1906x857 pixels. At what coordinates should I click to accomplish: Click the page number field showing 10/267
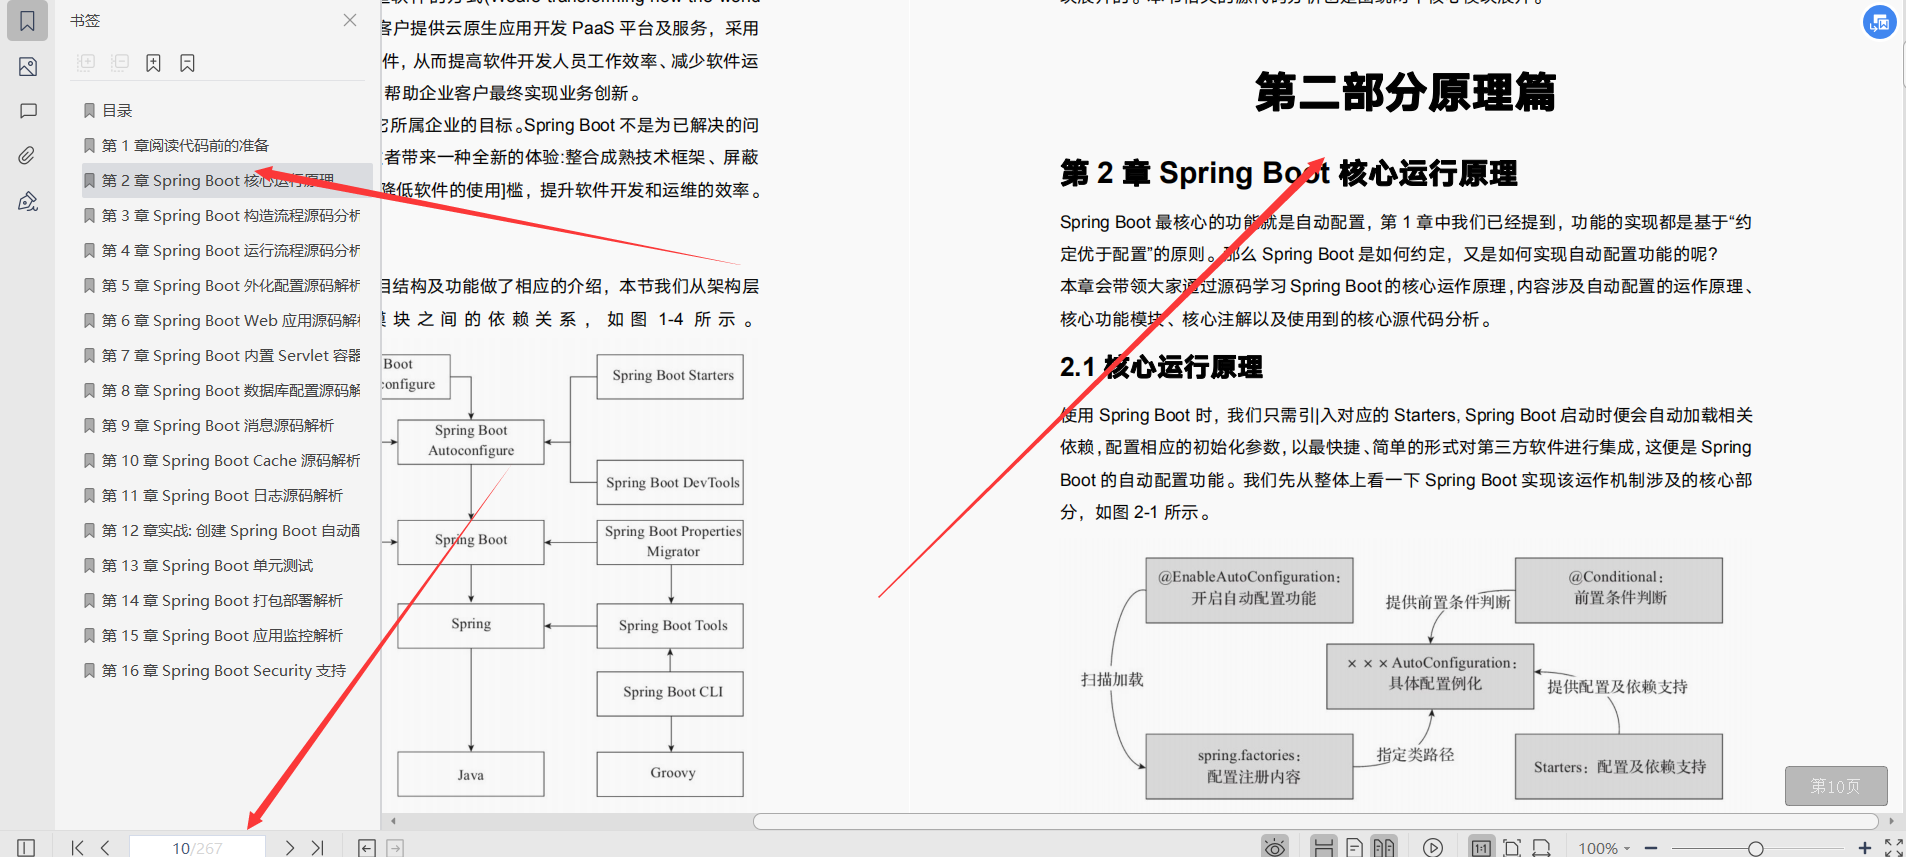tap(197, 847)
